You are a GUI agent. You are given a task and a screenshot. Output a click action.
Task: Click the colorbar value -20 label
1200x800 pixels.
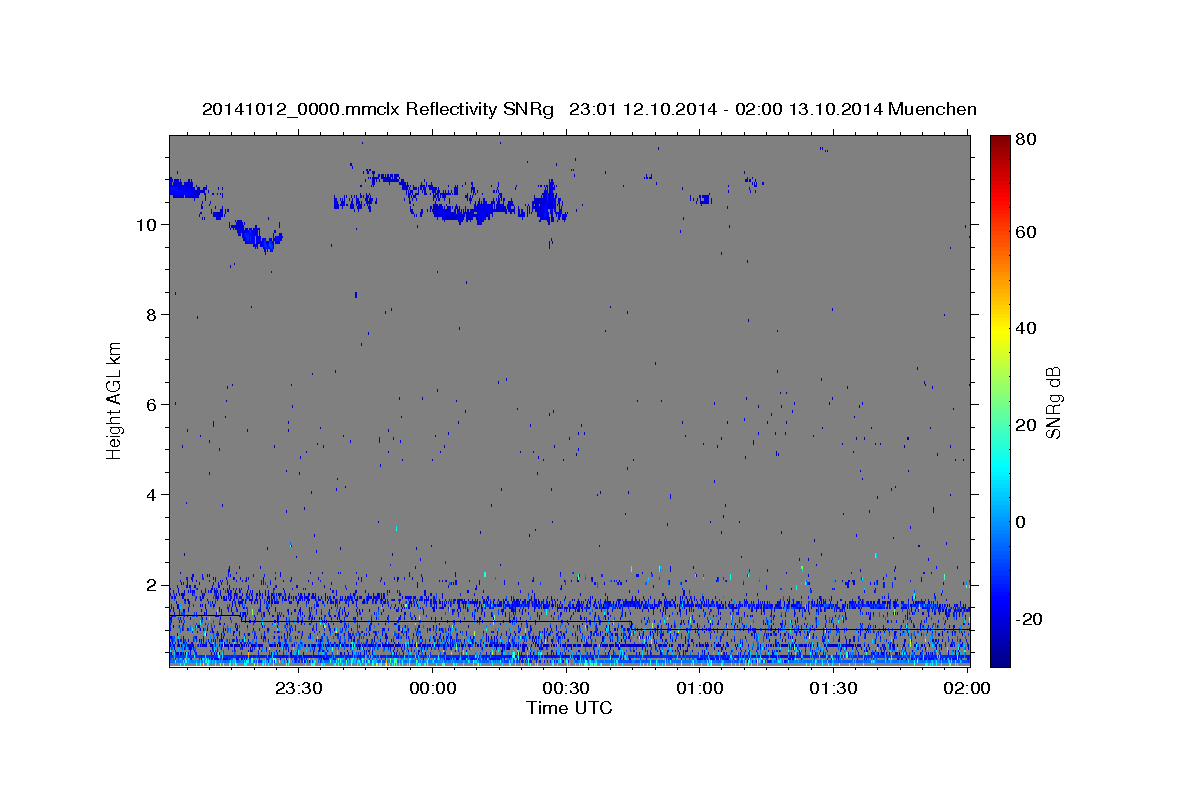tap(1028, 619)
